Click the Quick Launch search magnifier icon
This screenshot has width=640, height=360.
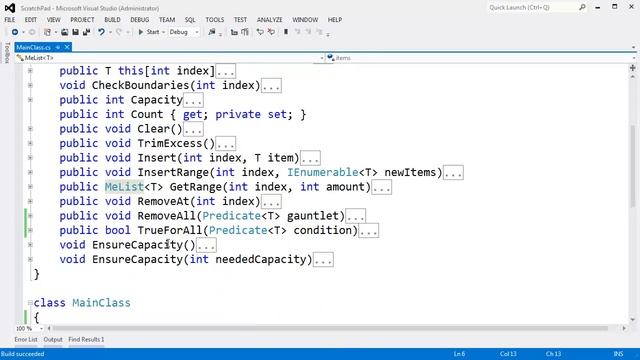[x=582, y=7]
